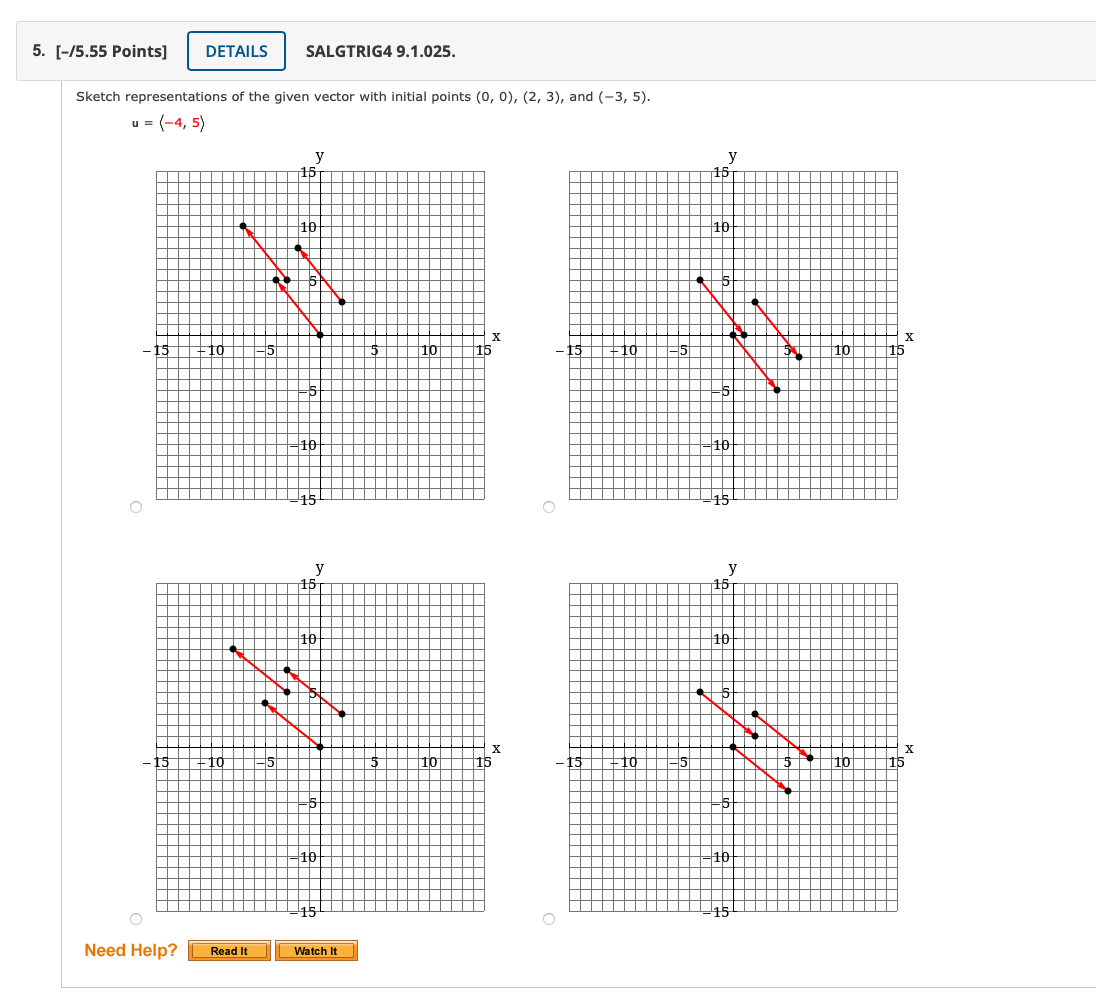Click the SALGTRIG4 9.1.025 assignment link
This screenshot has width=1096, height=1002.
point(380,50)
